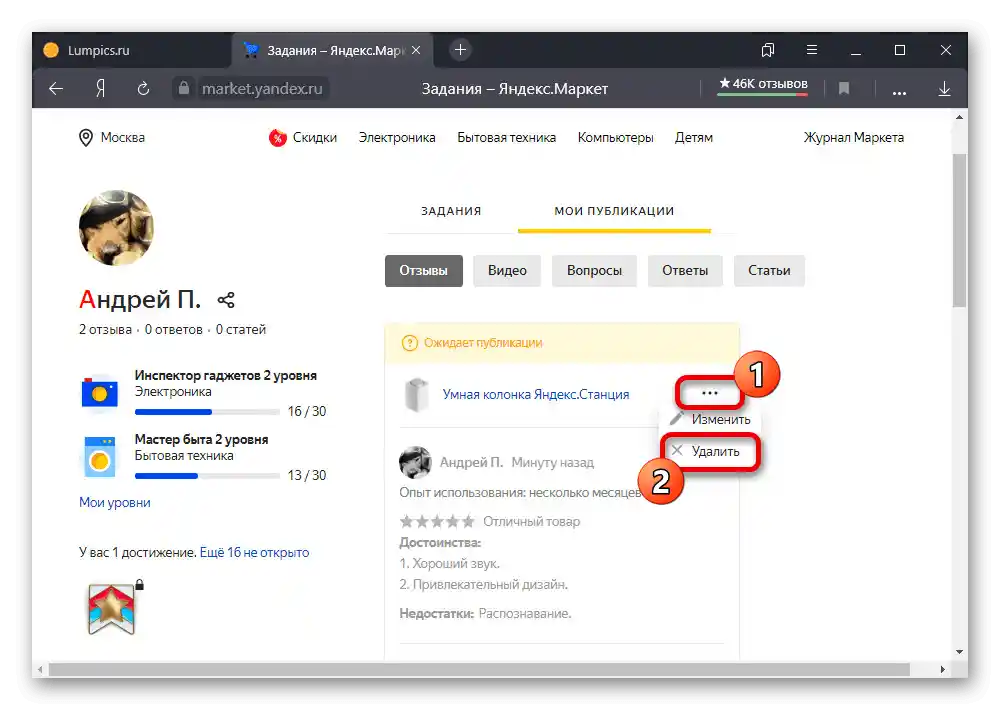
Task: Reload the page with the refresh icon
Action: point(143,89)
